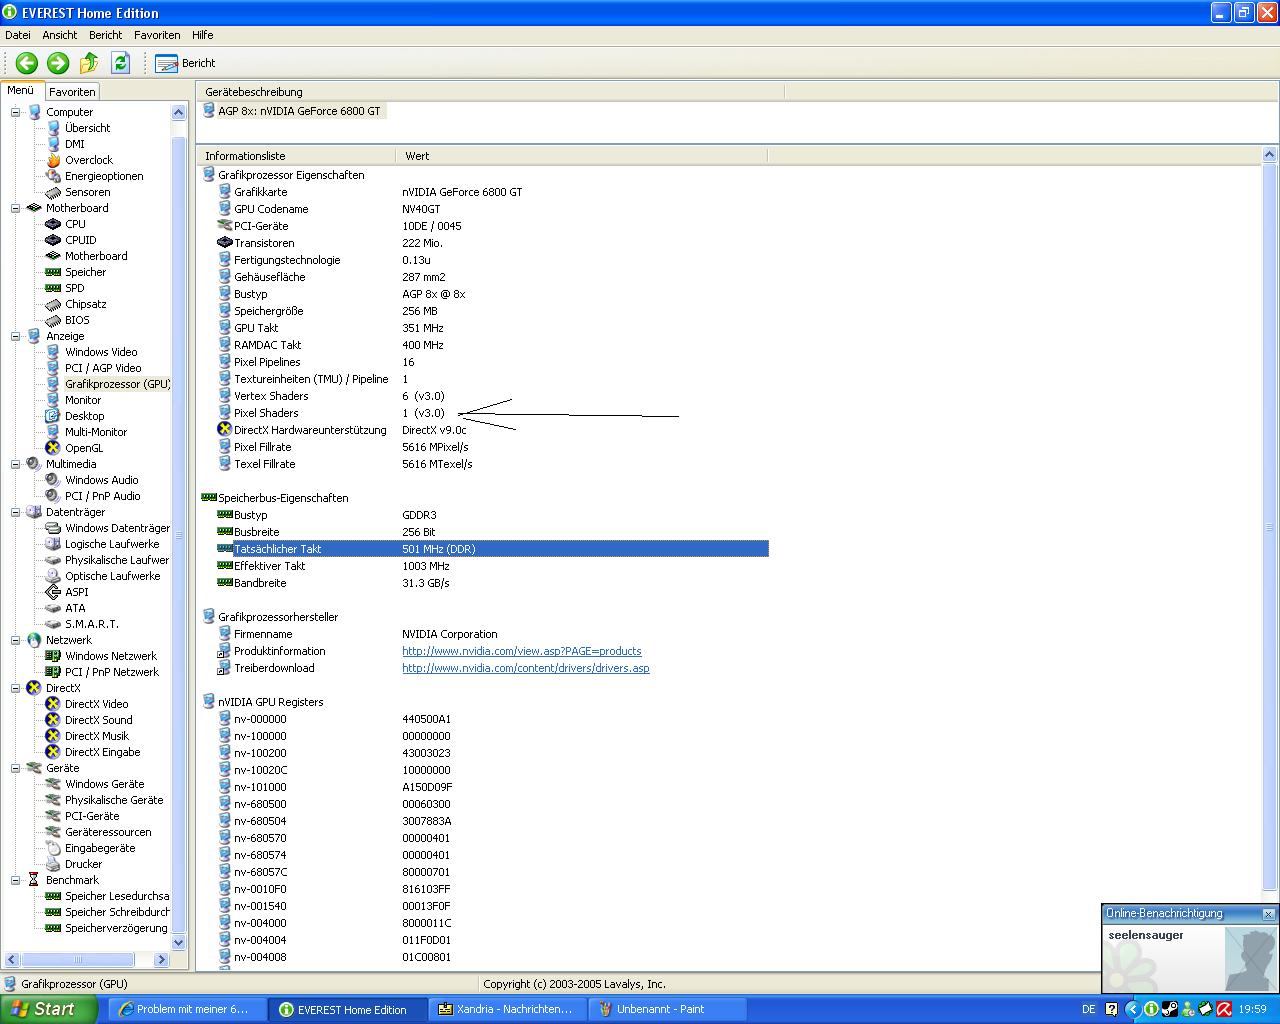Open the Sensoren entry icon

54,192
